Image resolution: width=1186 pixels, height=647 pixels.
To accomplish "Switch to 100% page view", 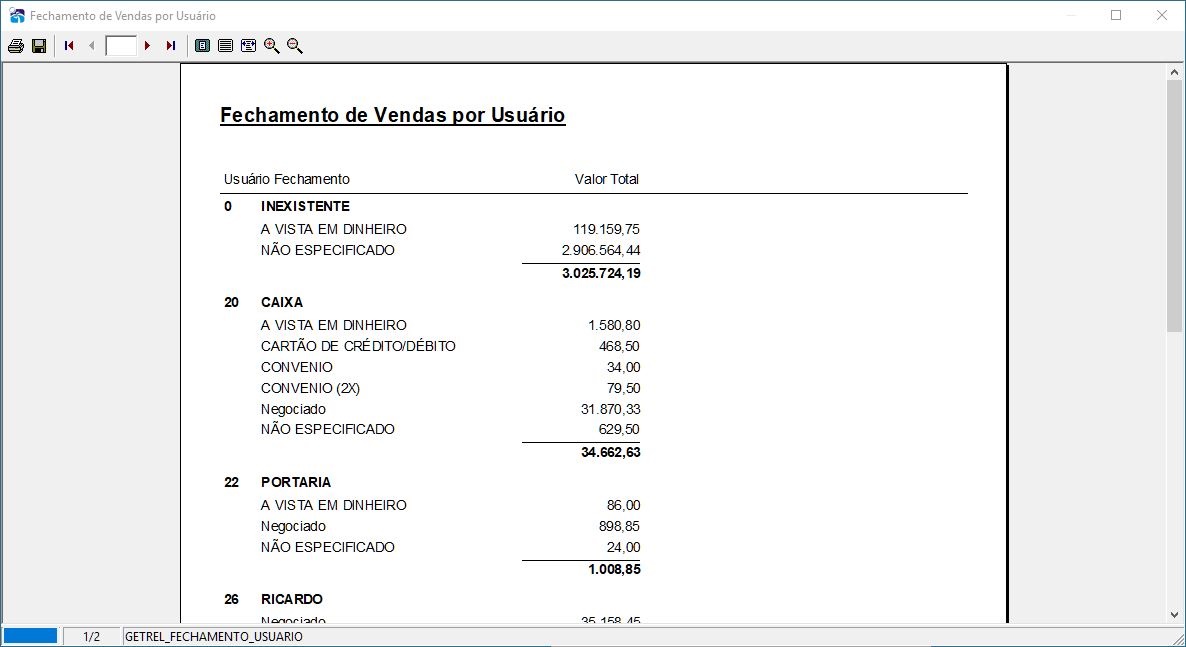I will [x=225, y=46].
